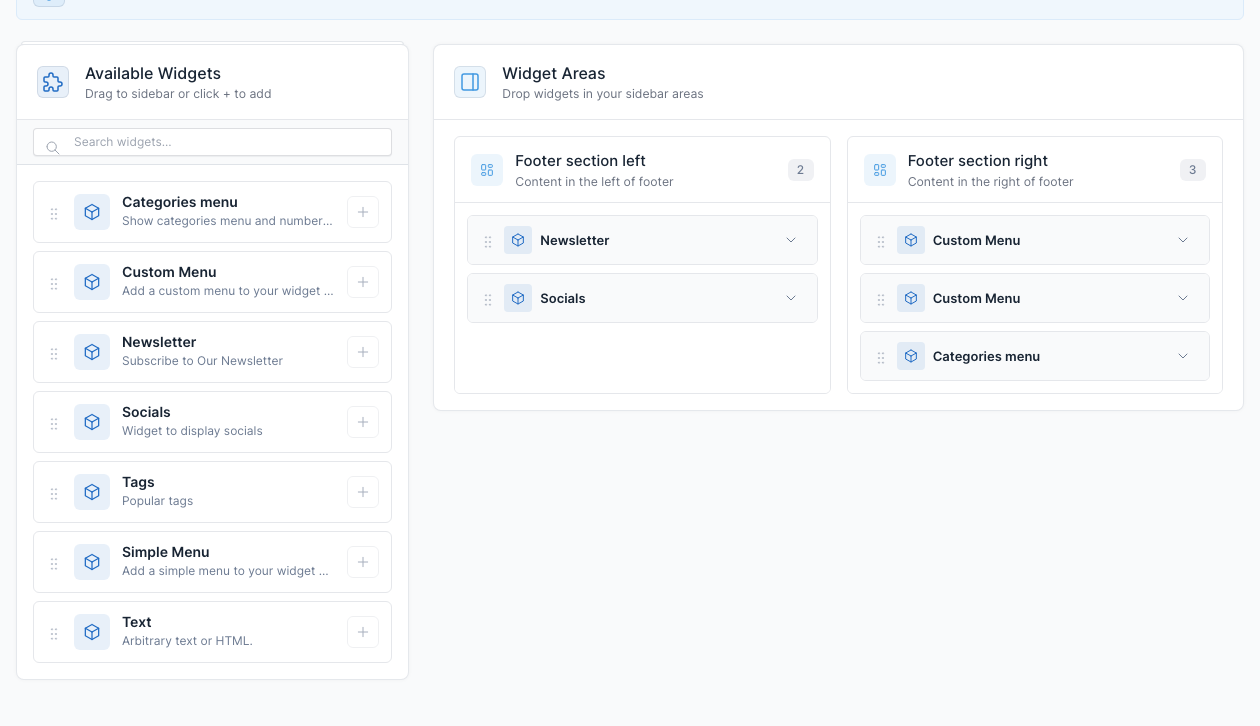Click the Footer section right count badge
This screenshot has width=1260, height=726.
click(x=1192, y=170)
